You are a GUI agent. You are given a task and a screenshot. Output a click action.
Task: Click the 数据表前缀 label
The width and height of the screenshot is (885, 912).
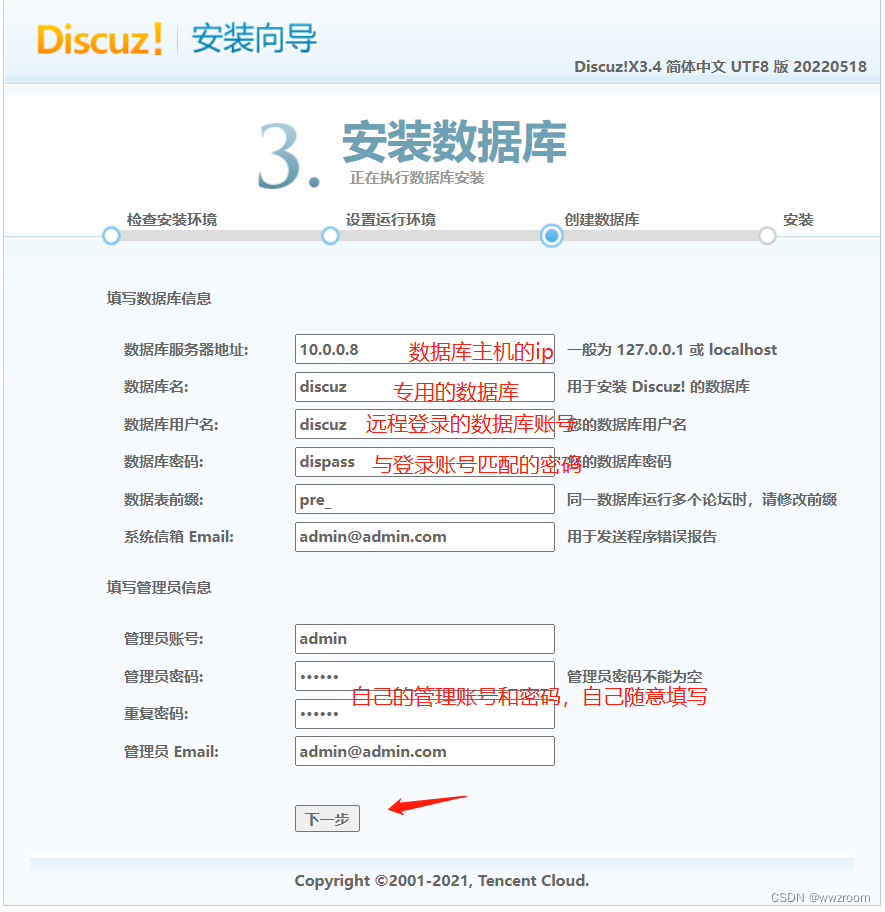pyautogui.click(x=163, y=500)
